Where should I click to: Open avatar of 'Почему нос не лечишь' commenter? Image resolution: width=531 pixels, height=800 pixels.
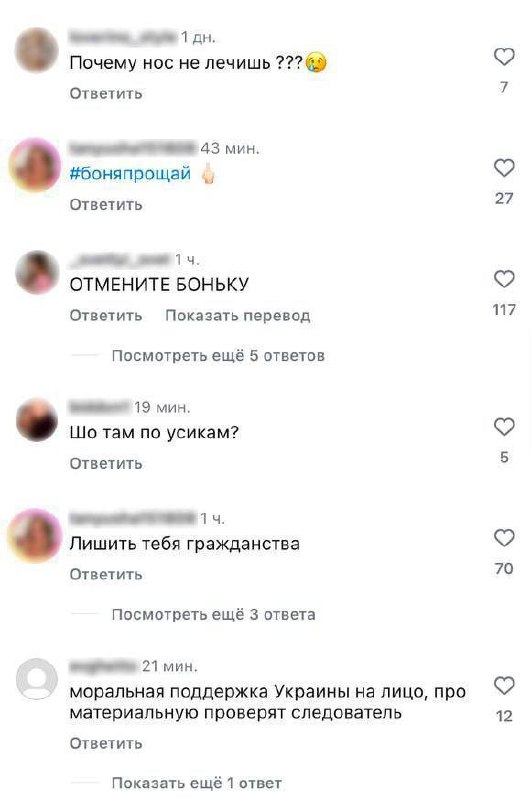coord(36,50)
